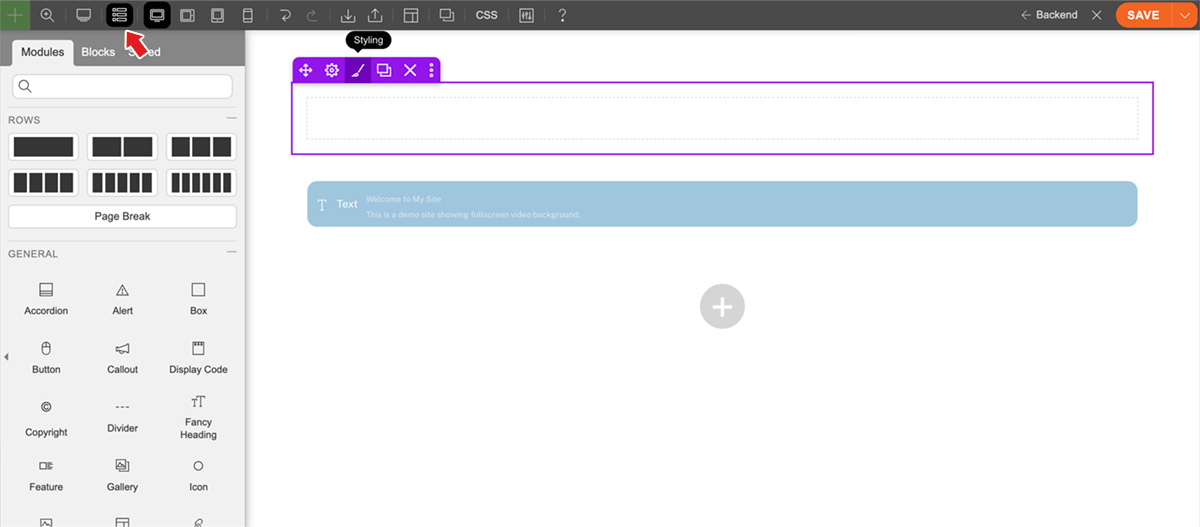The height and width of the screenshot is (527, 1200).
Task: Click the orange SAVE button
Action: pos(1142,15)
